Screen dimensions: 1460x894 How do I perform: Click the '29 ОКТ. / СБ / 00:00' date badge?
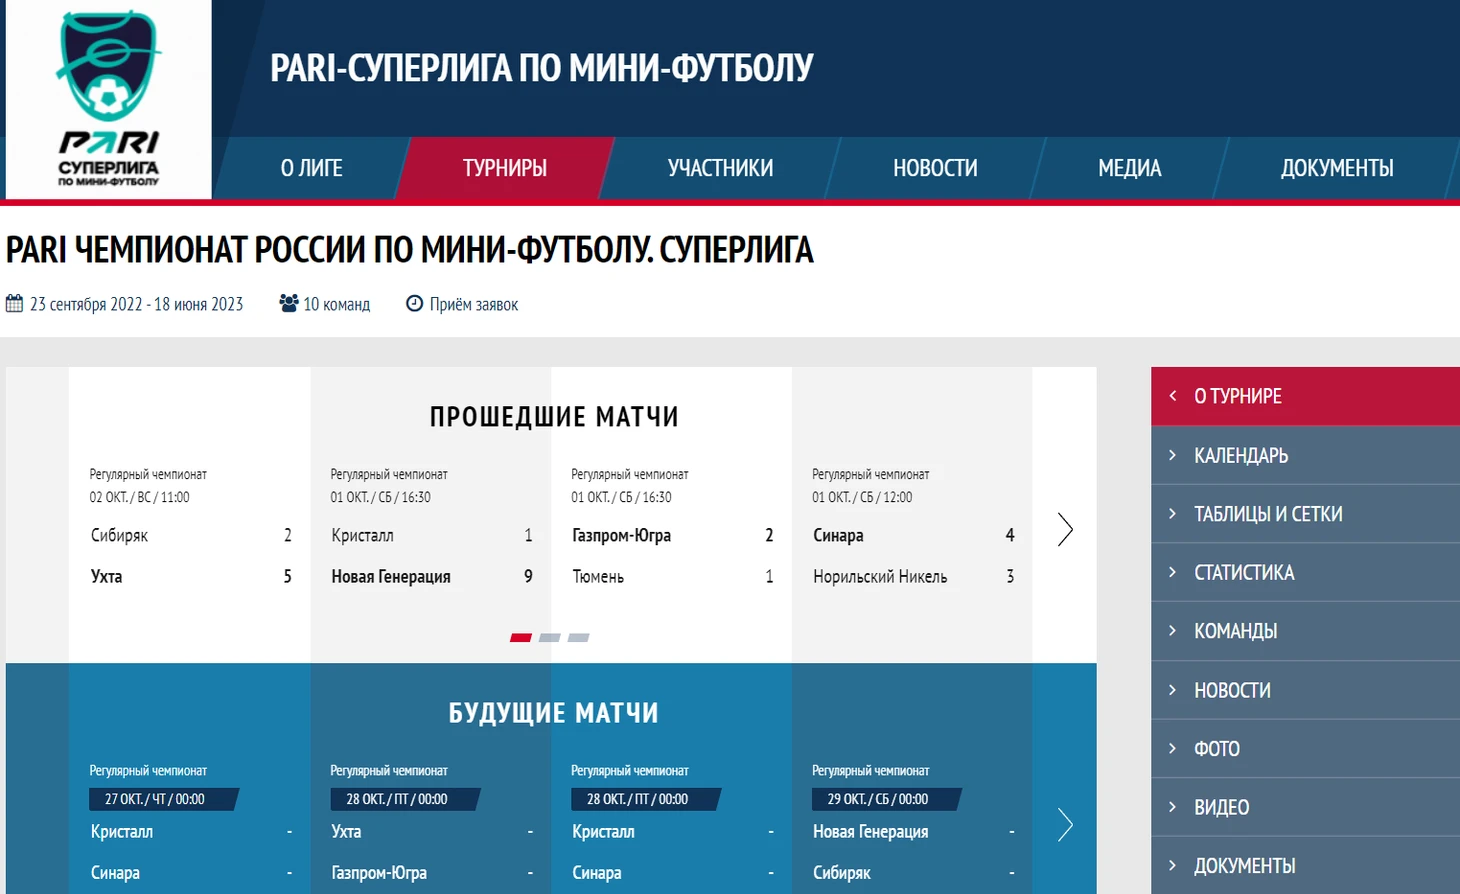(886, 799)
